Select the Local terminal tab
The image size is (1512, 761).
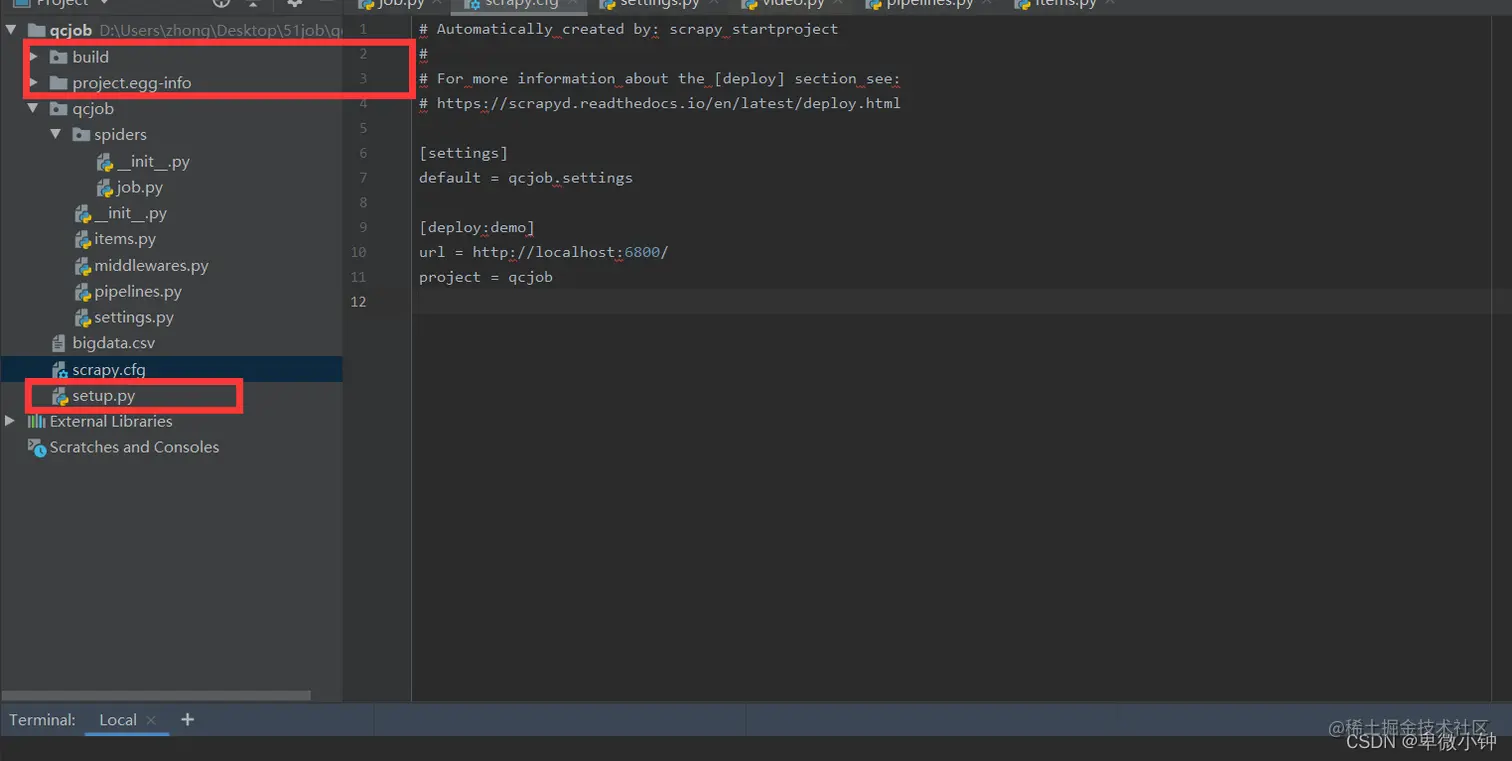[118, 720]
